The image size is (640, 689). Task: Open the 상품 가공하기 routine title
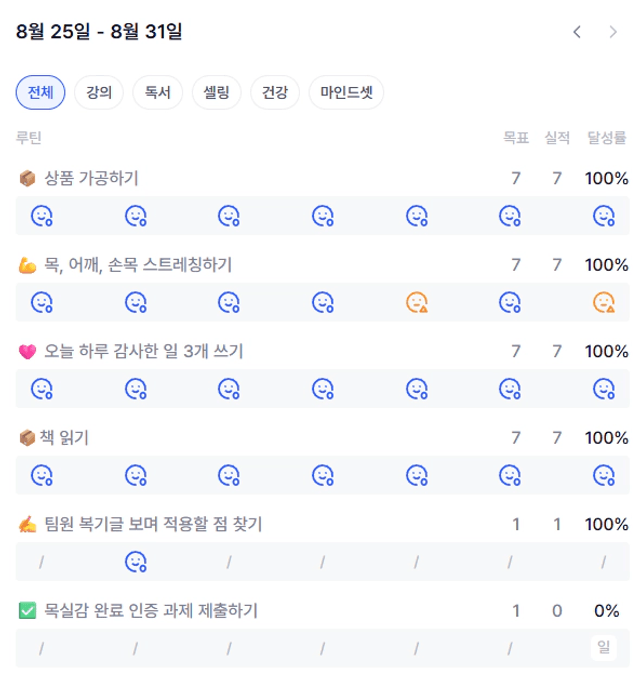pyautogui.click(x=91, y=178)
